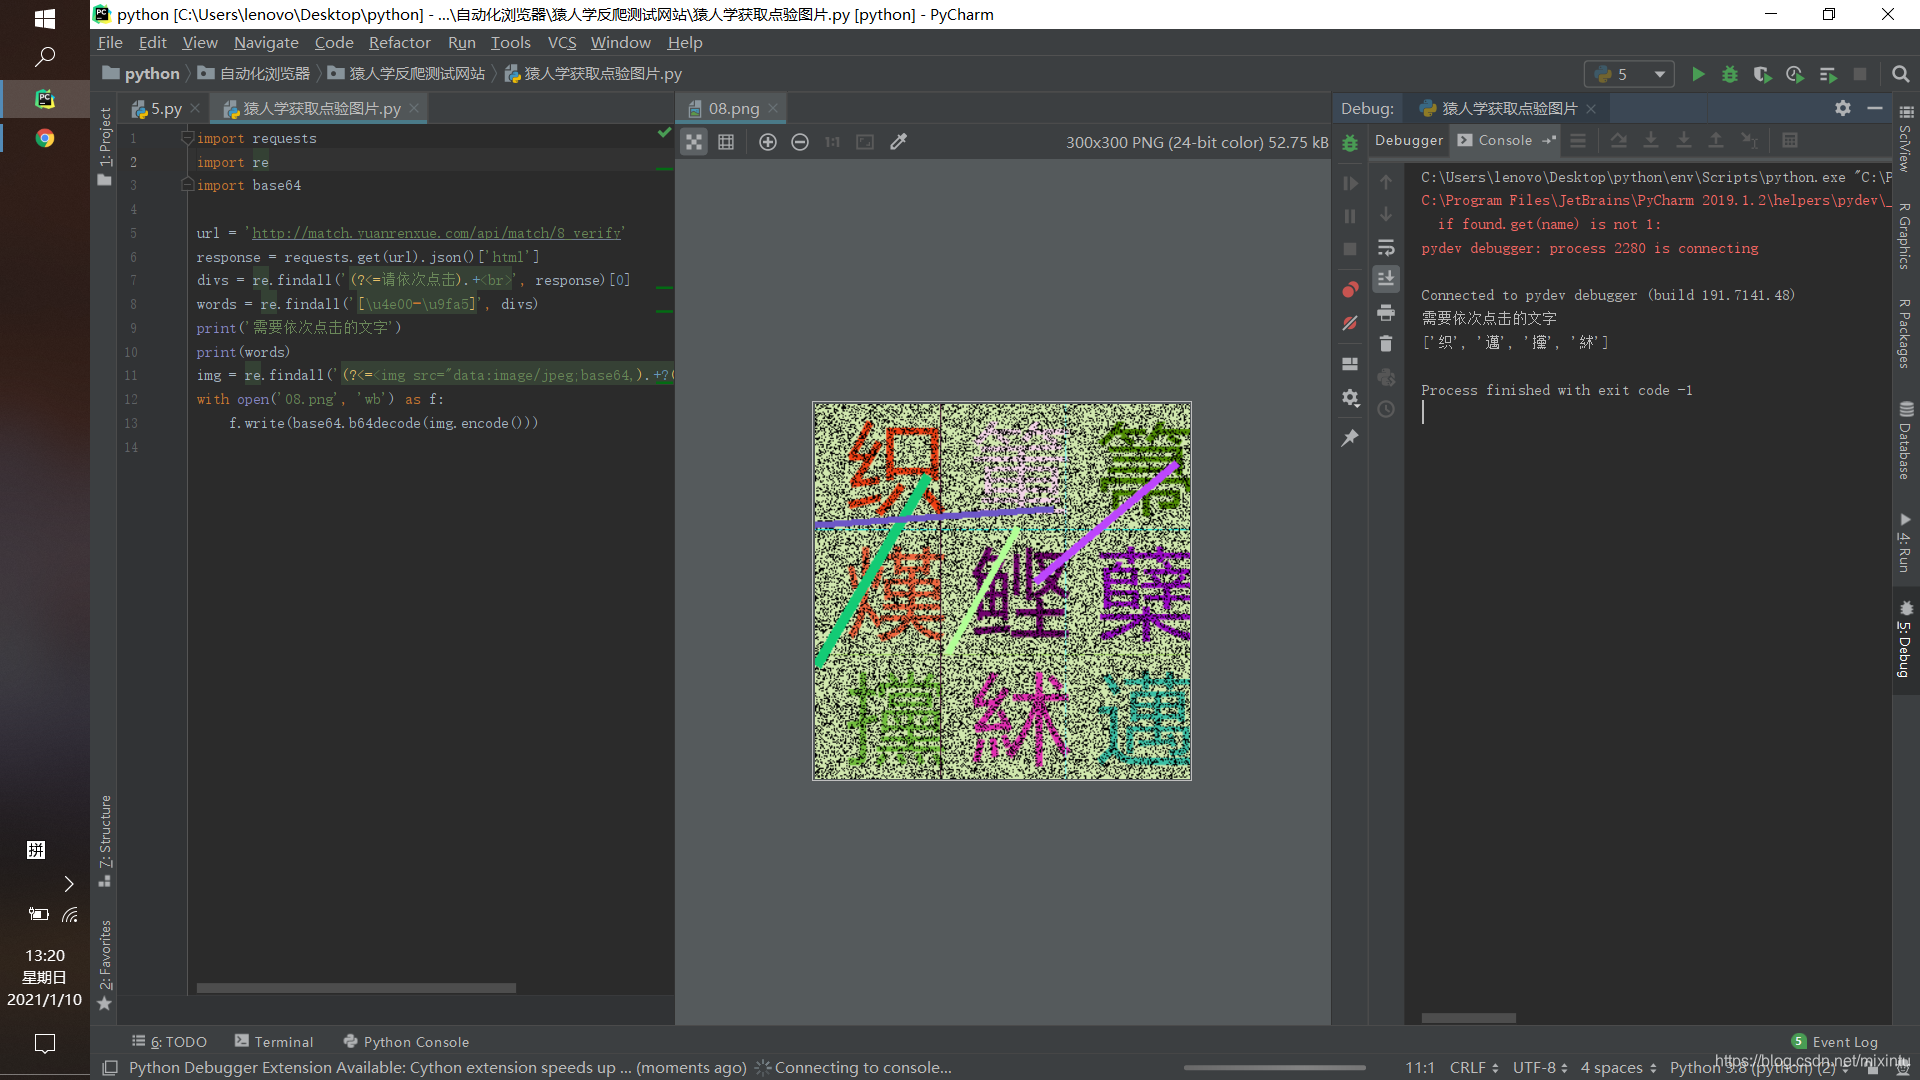
Task: Click the captcha image in viewer
Action: point(1002,590)
